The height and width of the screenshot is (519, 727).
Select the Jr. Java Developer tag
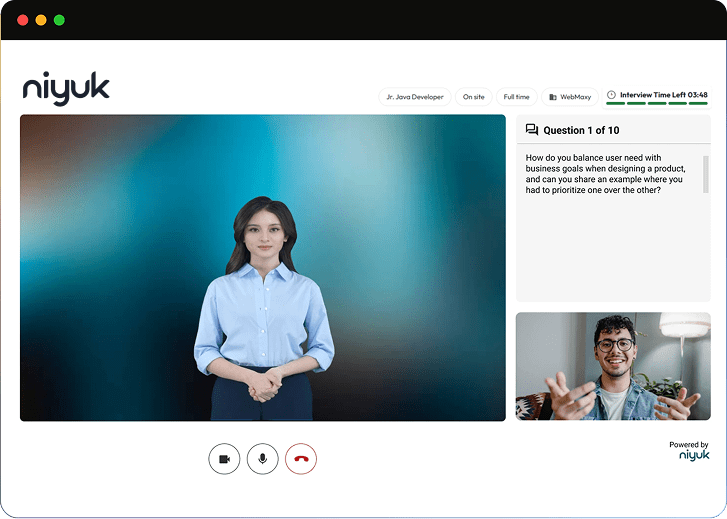[415, 97]
